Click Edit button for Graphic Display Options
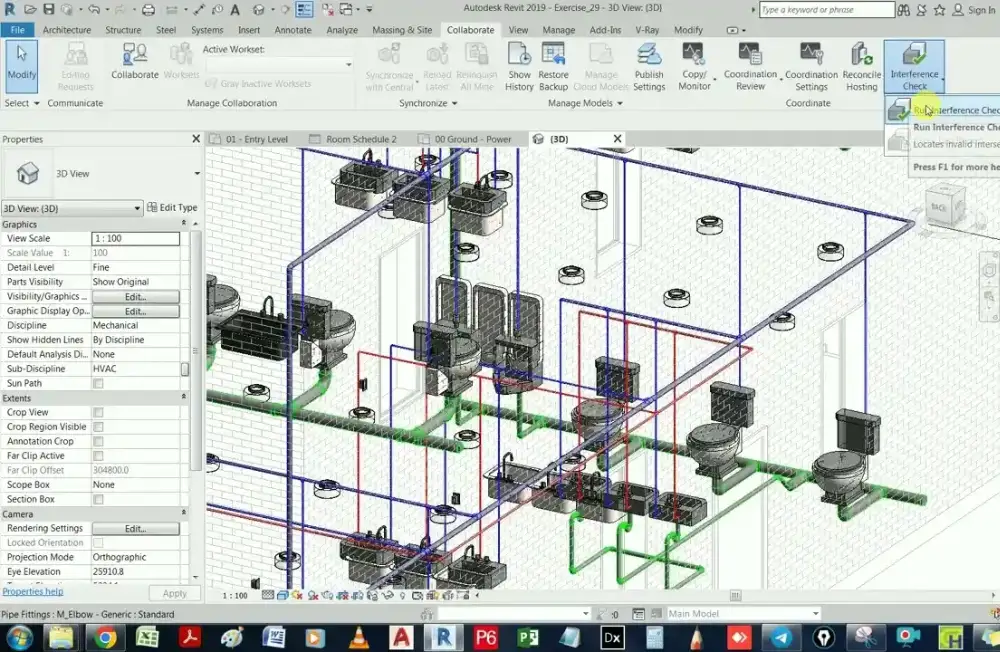The height and width of the screenshot is (652, 1000). (135, 311)
